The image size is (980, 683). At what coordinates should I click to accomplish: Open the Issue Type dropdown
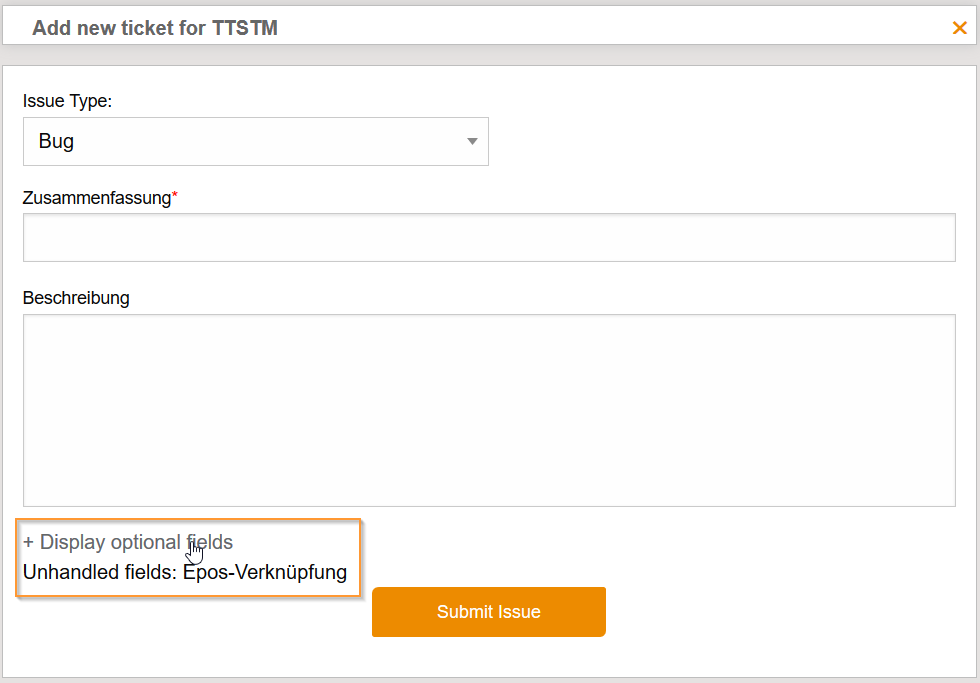(x=255, y=142)
